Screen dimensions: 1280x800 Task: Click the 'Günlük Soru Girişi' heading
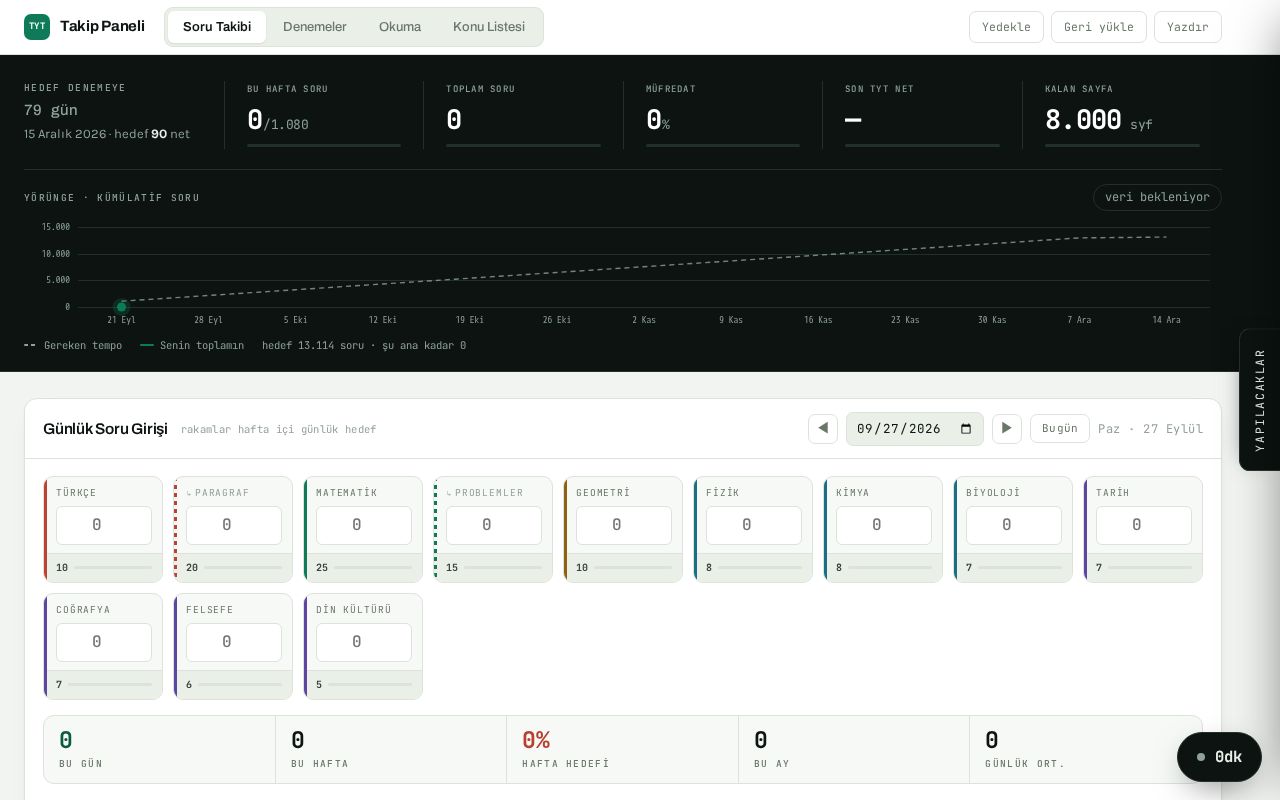pos(105,429)
